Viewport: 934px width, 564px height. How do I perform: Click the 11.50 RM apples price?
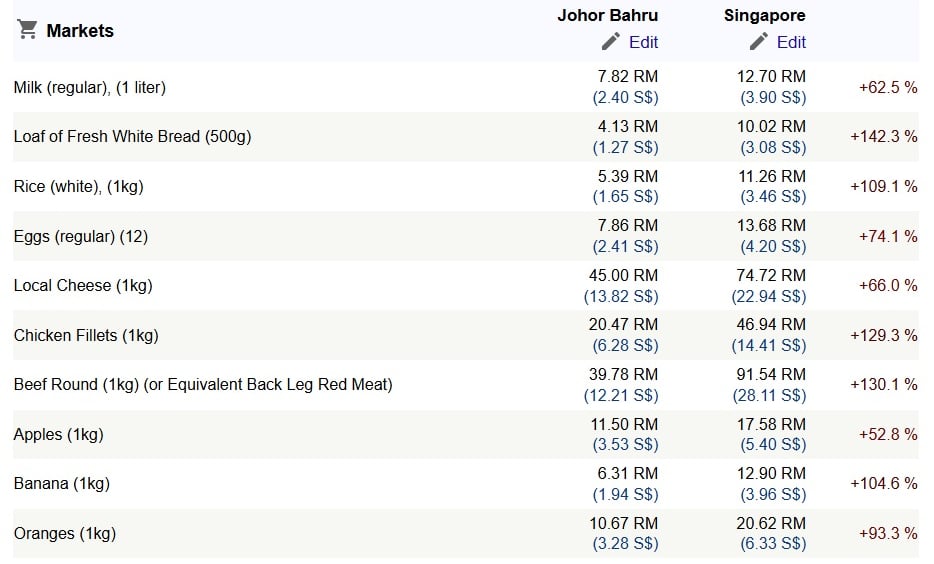click(624, 425)
